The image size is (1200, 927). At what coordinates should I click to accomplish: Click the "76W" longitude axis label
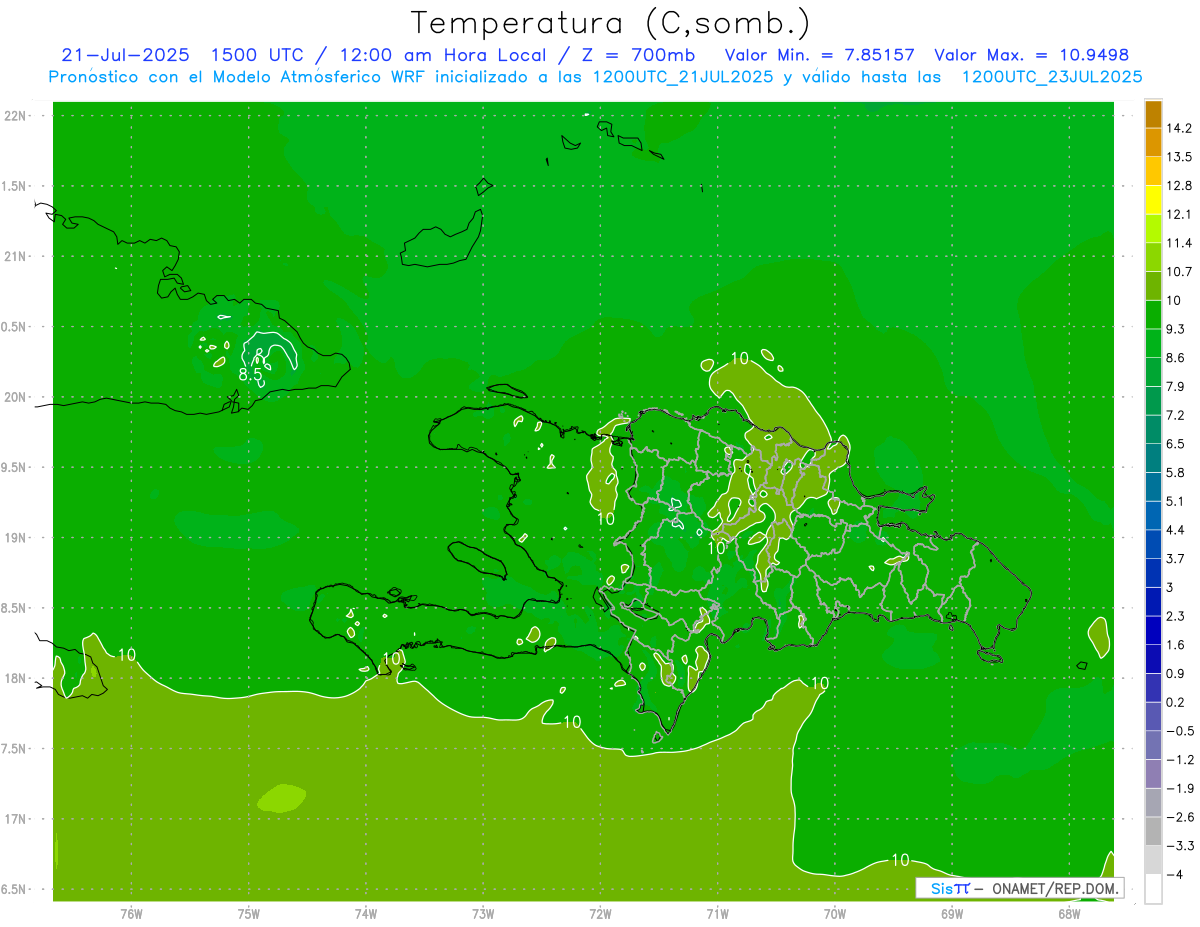(x=131, y=913)
